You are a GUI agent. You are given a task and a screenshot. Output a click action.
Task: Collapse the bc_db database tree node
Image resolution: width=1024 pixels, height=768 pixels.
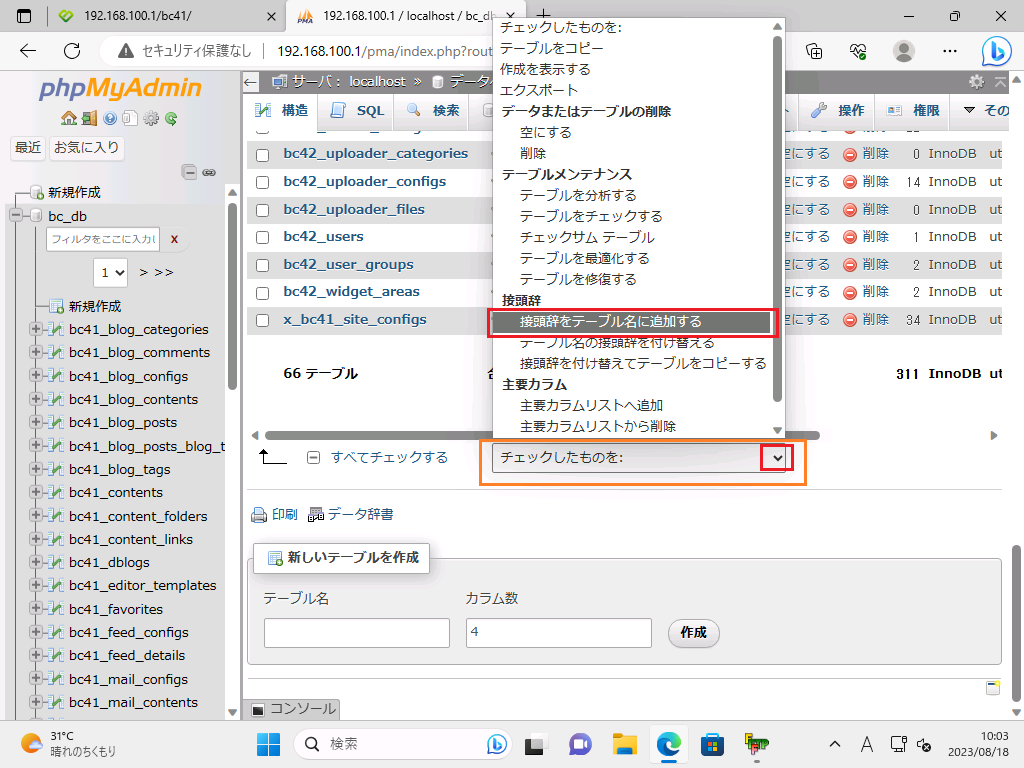16,216
